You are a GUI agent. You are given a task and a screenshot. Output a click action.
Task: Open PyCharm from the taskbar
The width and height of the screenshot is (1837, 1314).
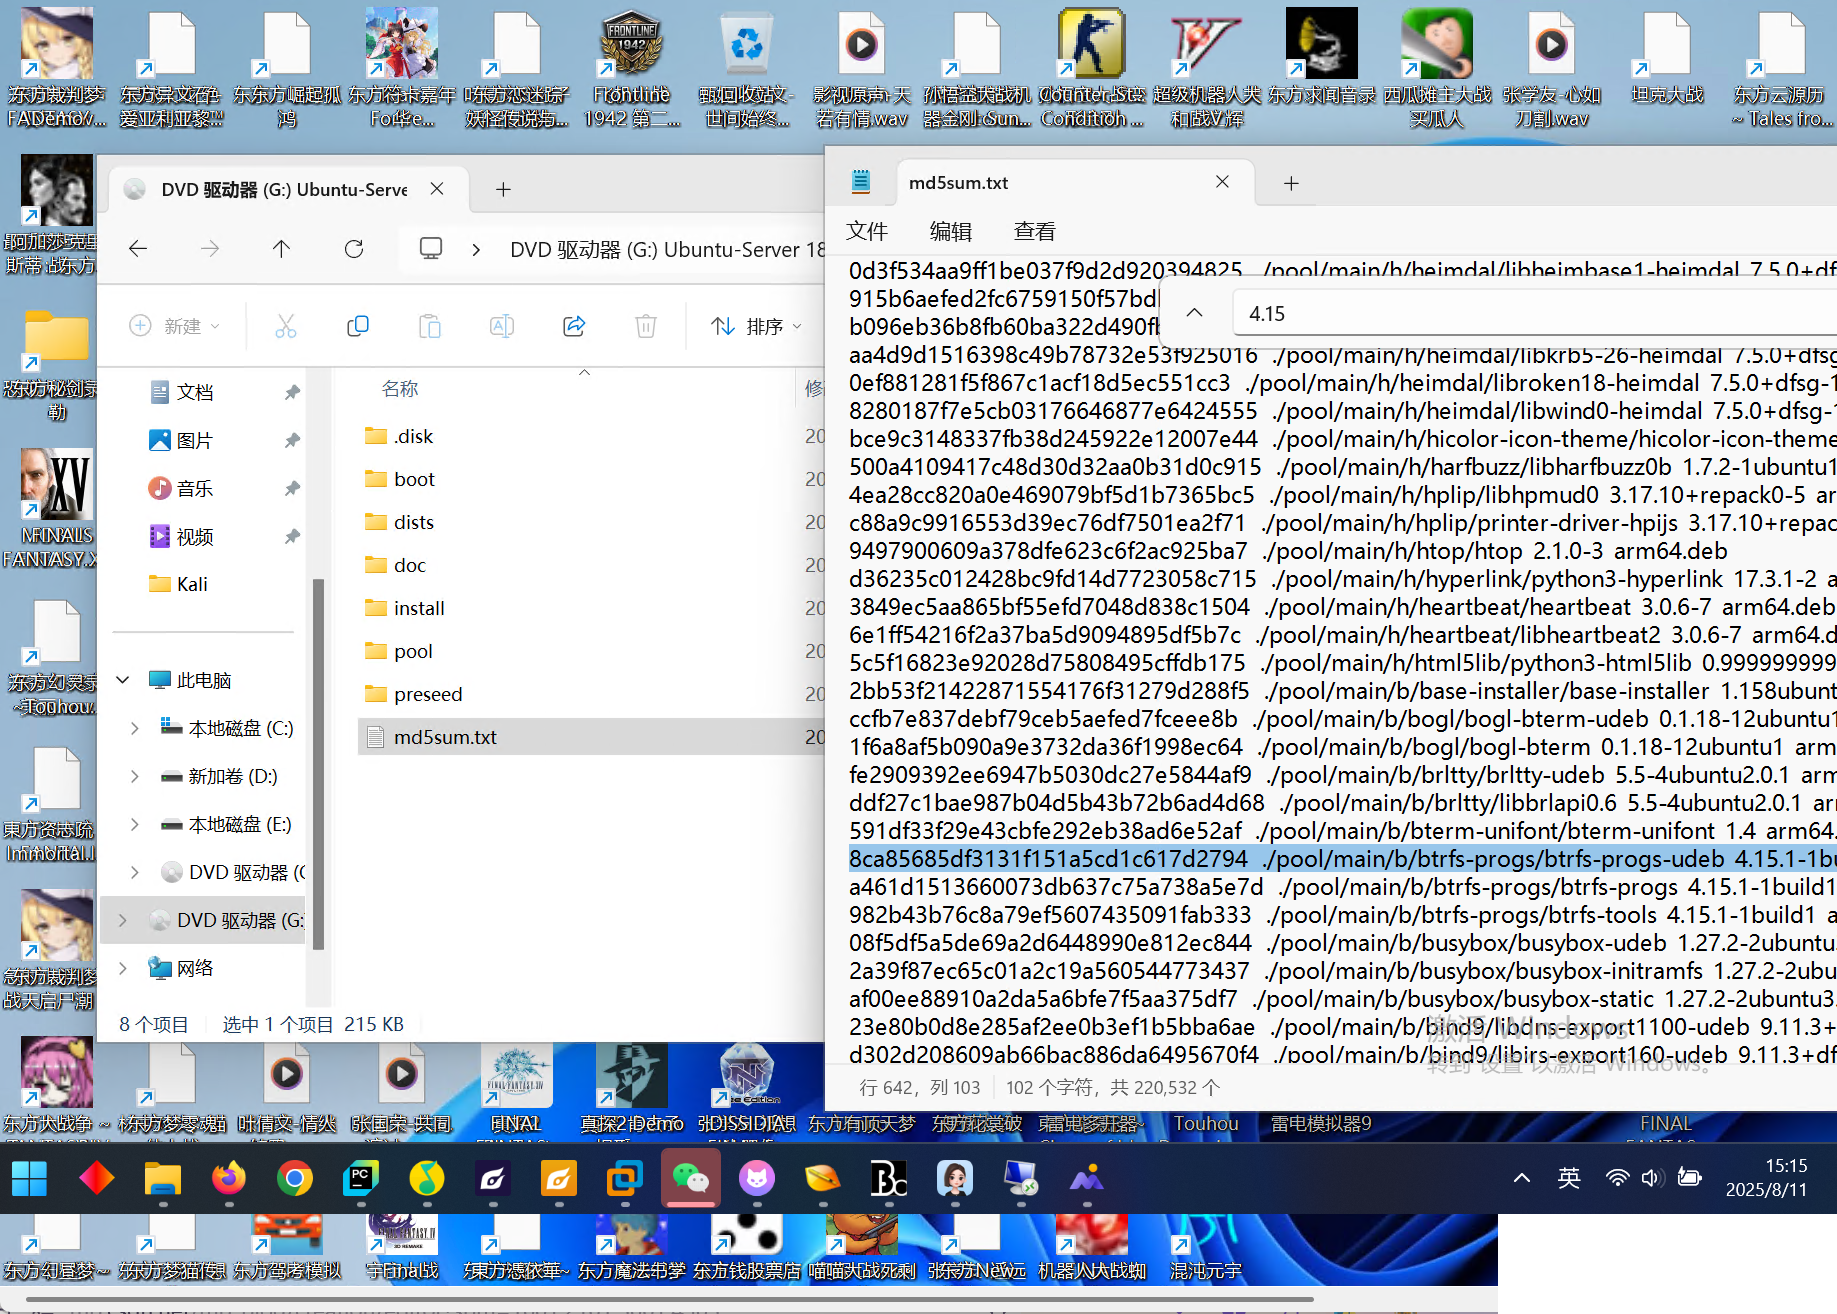click(x=361, y=1179)
